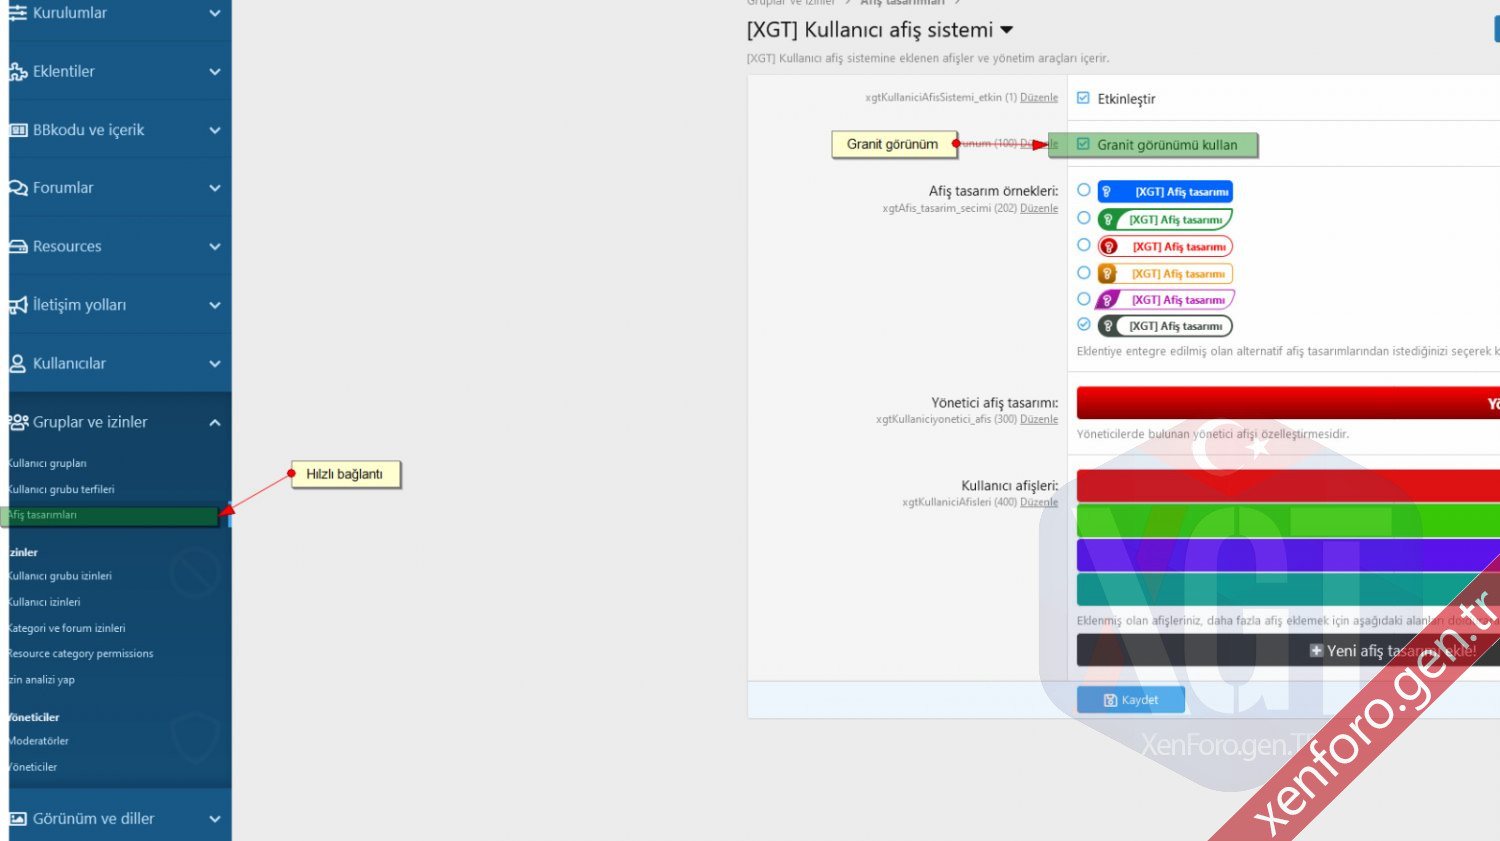Screen dimensions: 1500x841
Task: Expand the Forumlar section chevron
Action: point(215,188)
